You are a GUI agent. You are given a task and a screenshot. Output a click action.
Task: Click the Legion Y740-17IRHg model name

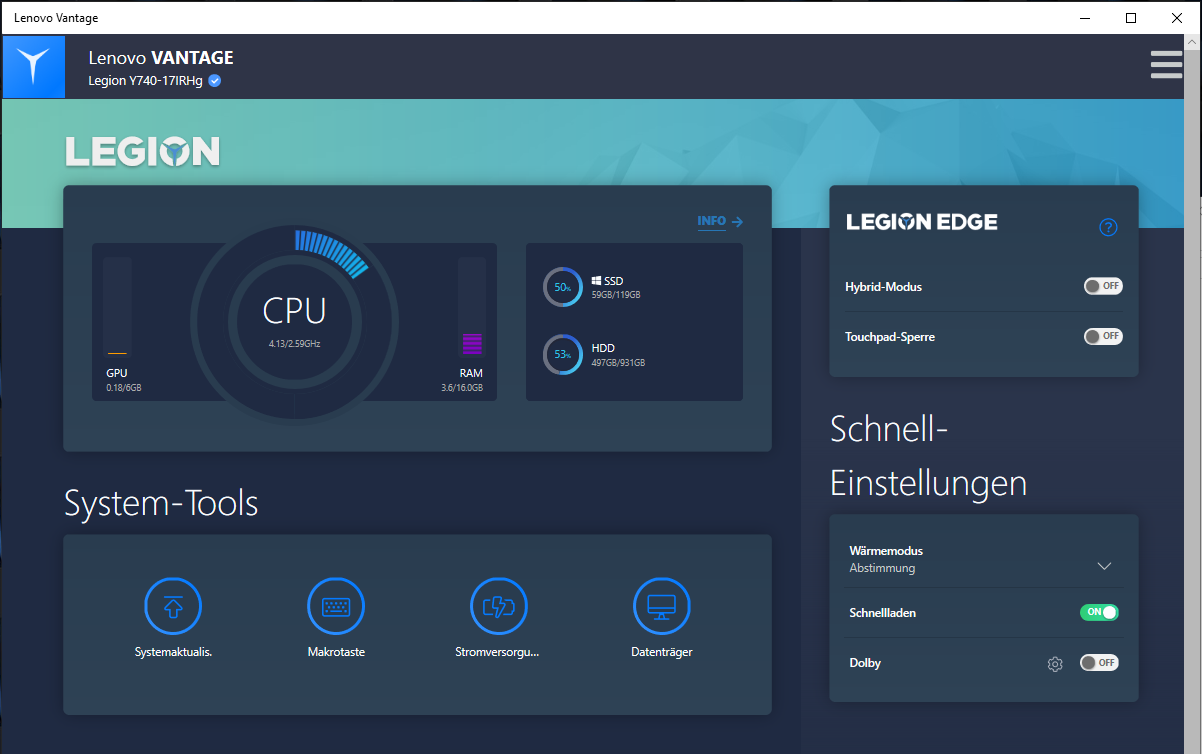(x=146, y=81)
